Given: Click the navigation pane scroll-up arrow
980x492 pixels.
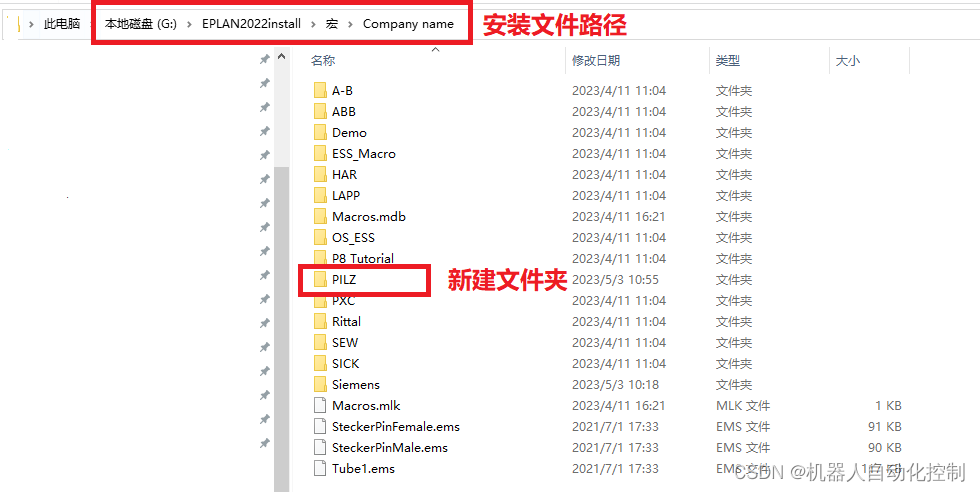Looking at the screenshot, I should pyautogui.click(x=281, y=57).
